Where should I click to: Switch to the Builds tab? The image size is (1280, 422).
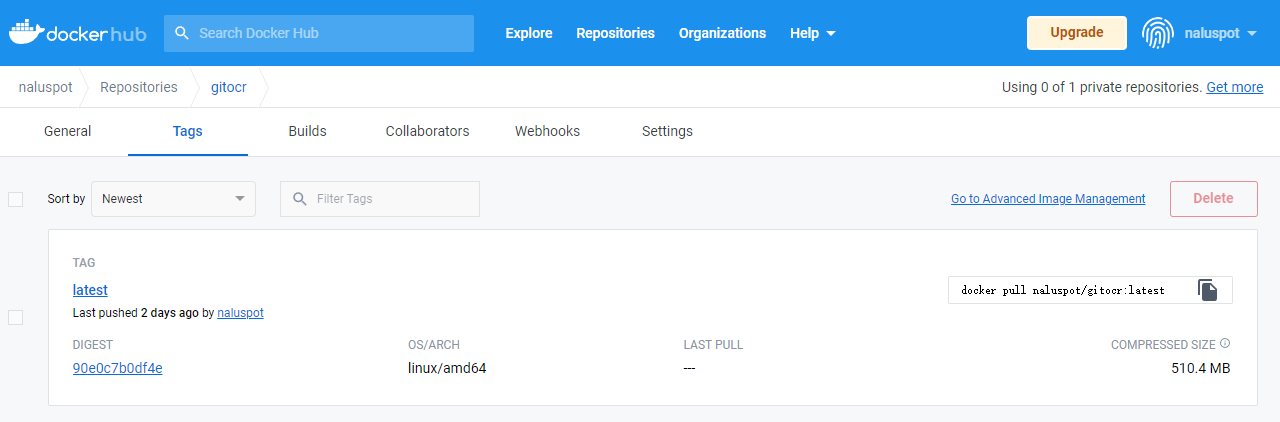pos(307,131)
